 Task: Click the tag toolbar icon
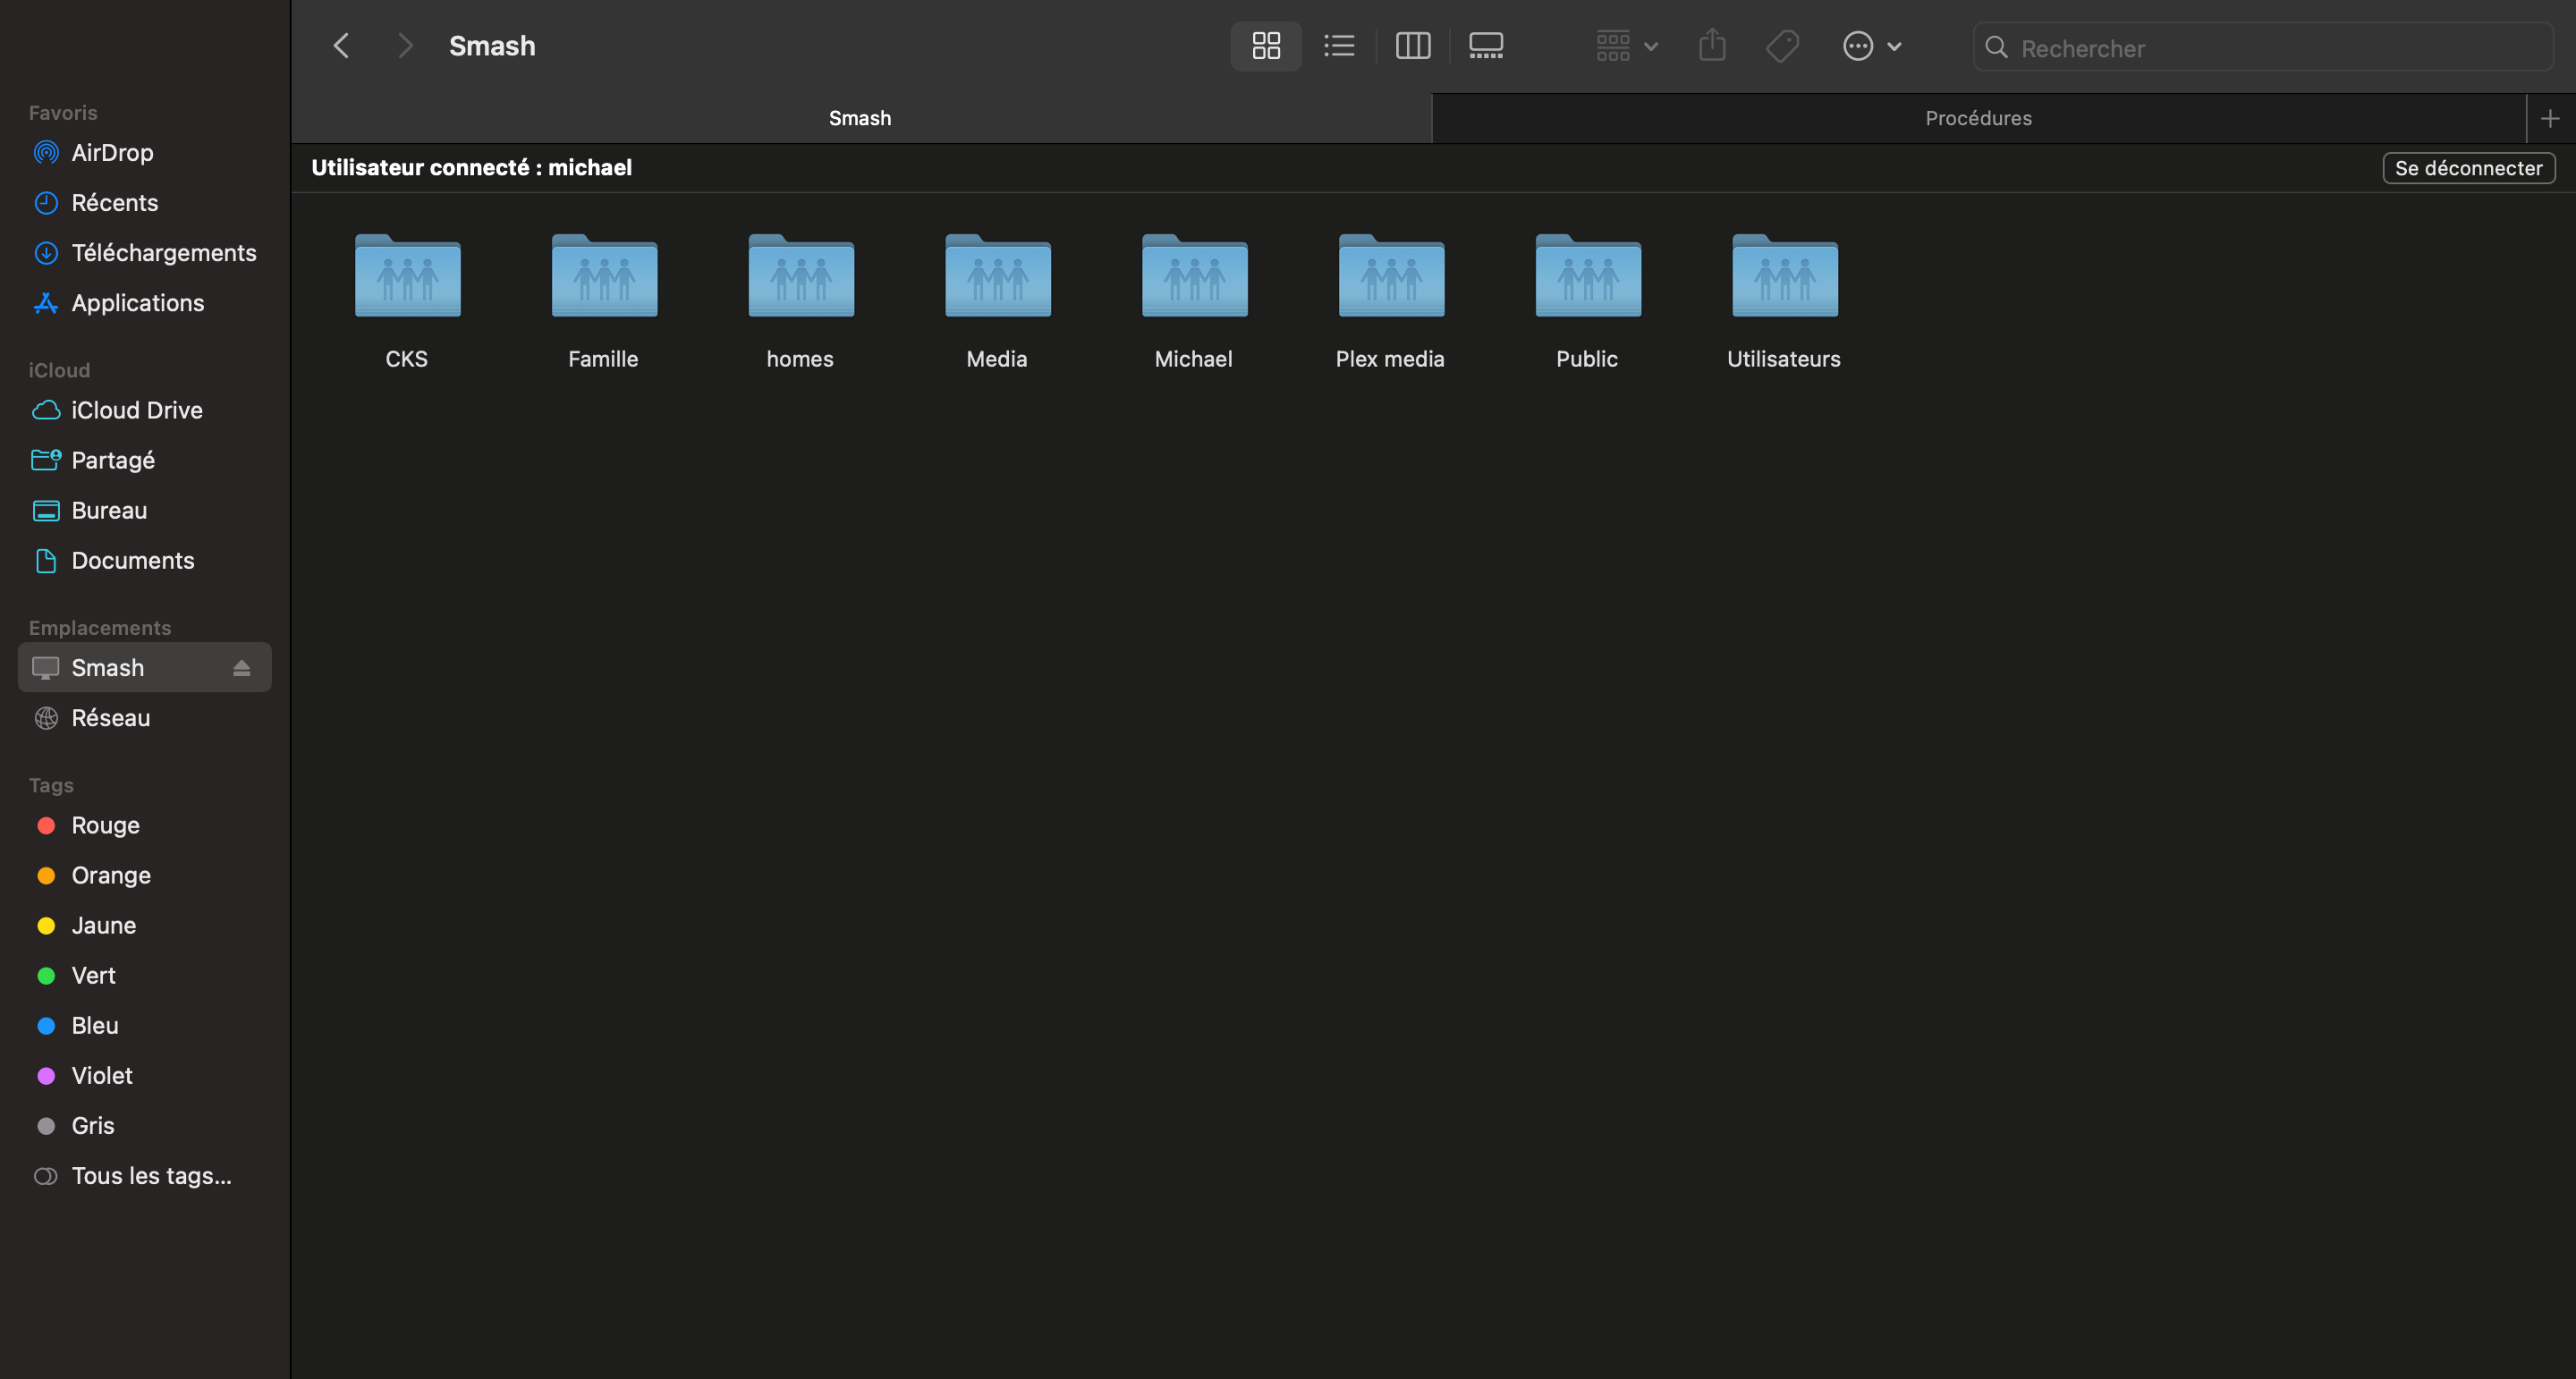[x=1782, y=46]
